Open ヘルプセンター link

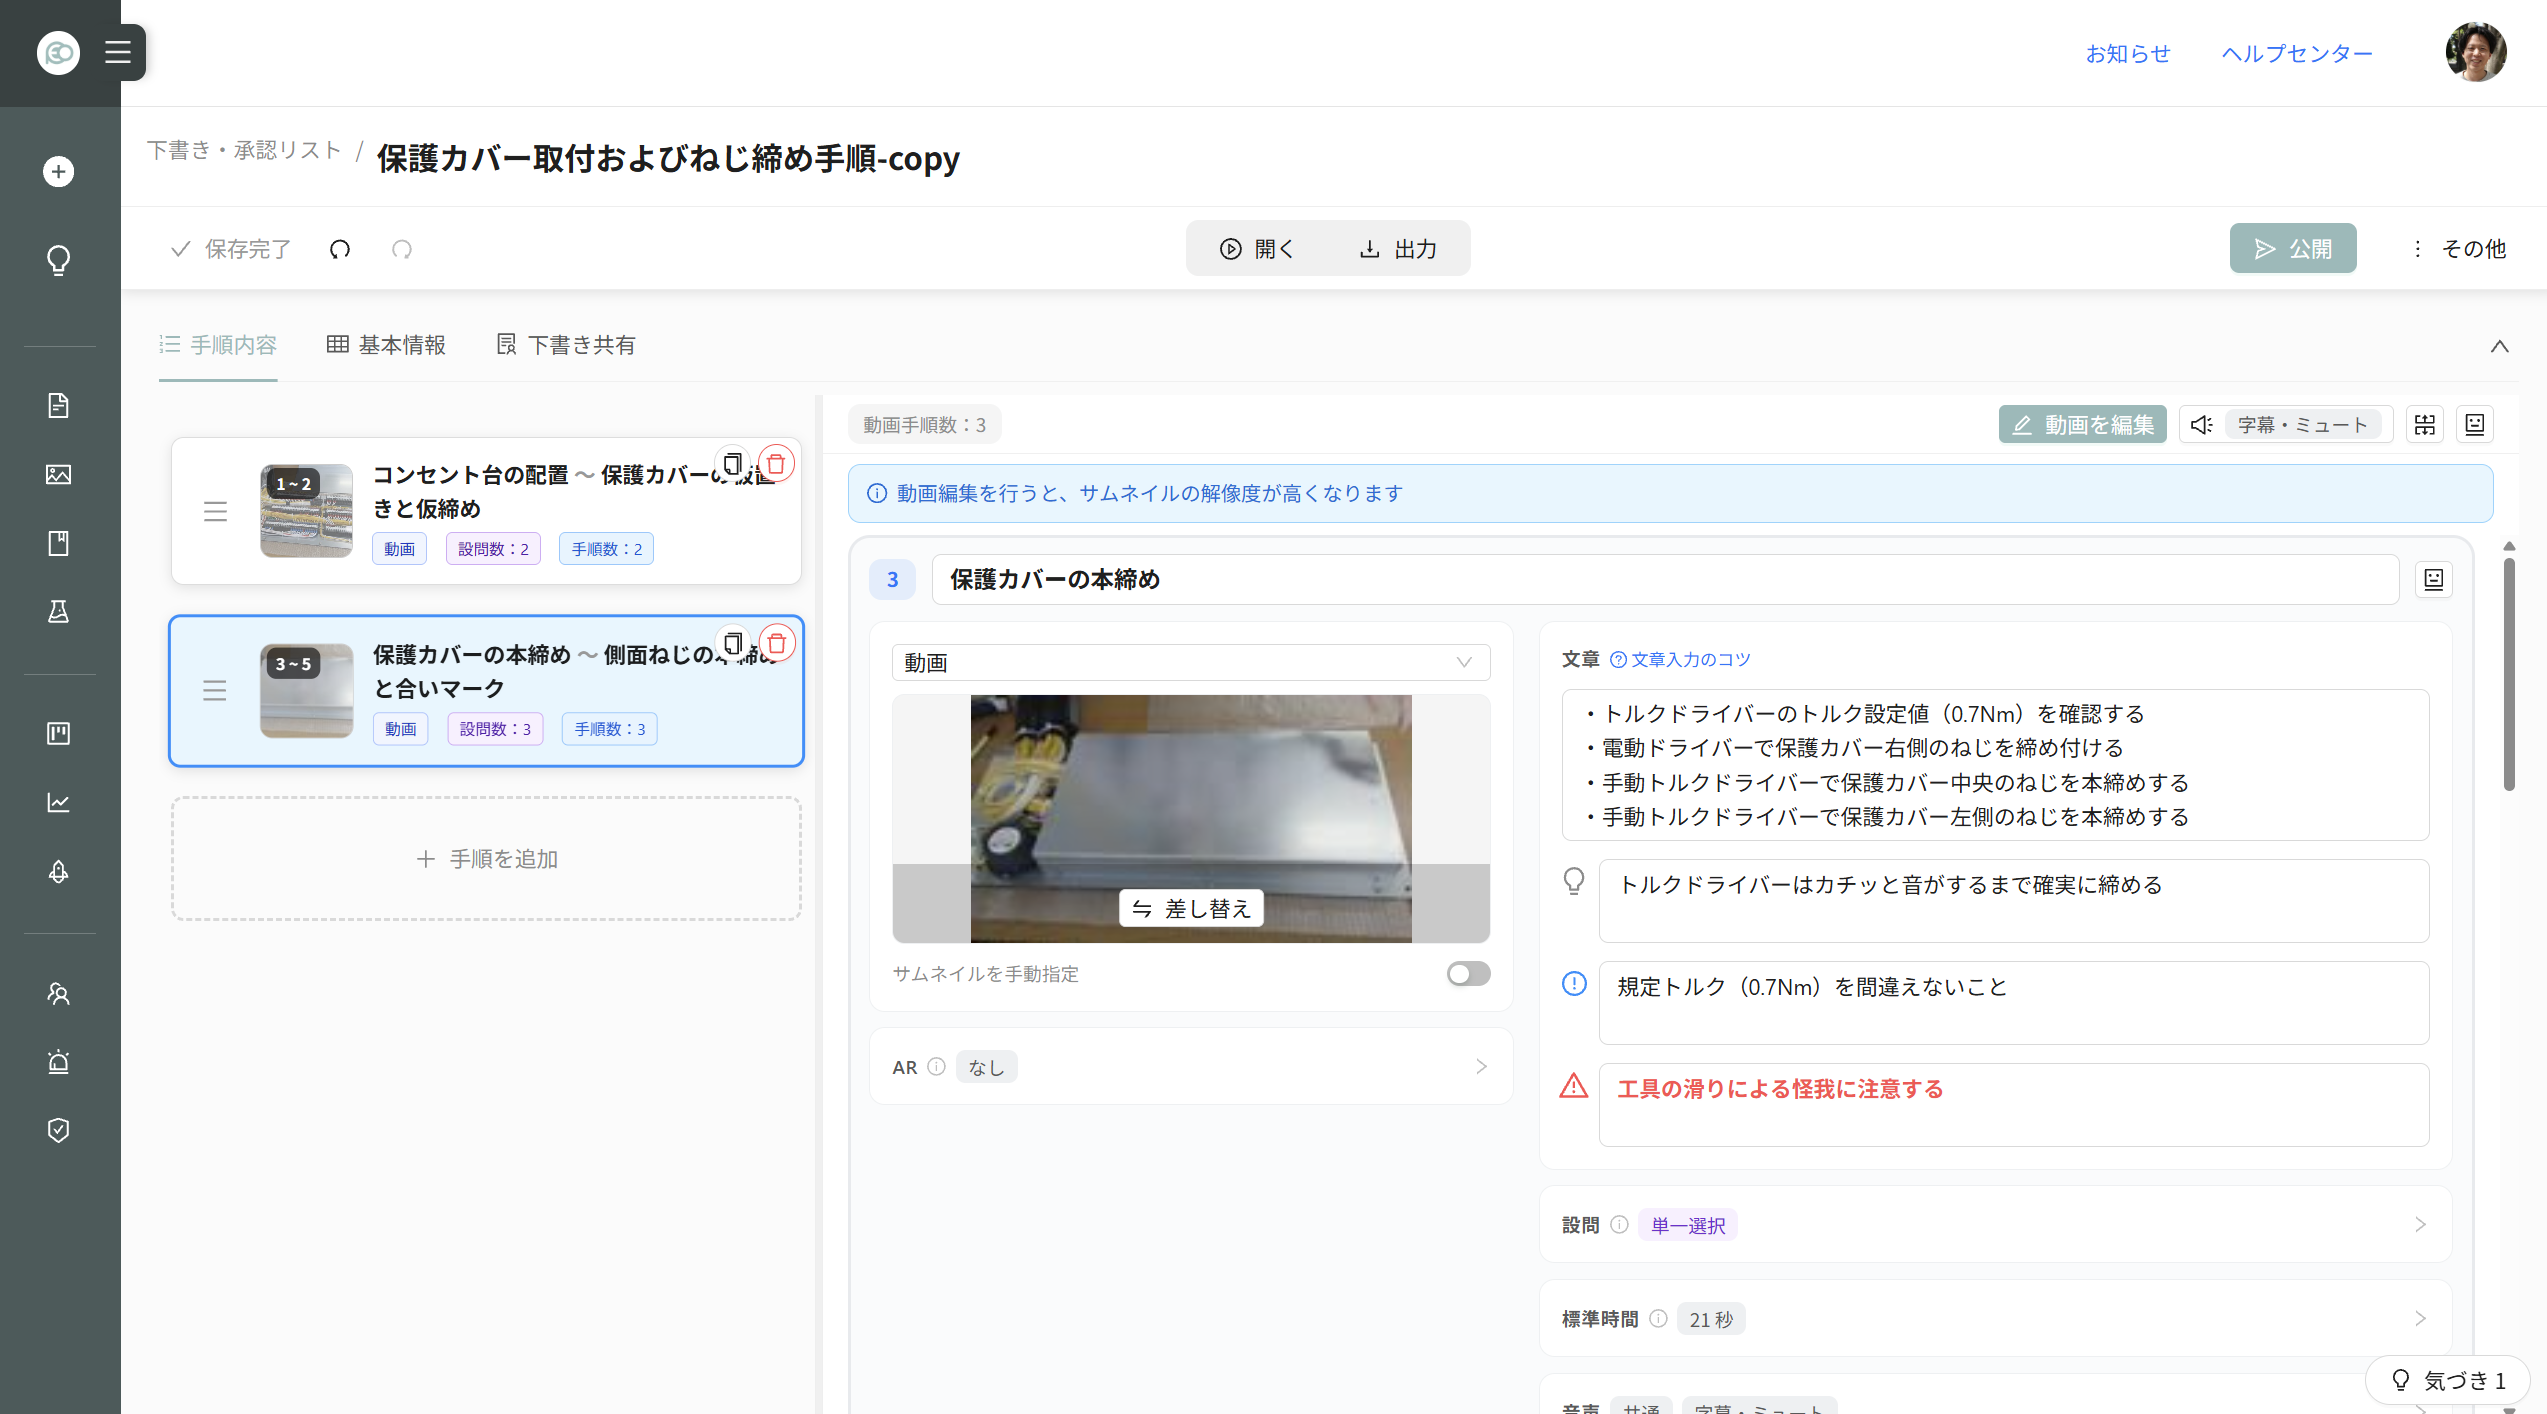[x=2297, y=53]
